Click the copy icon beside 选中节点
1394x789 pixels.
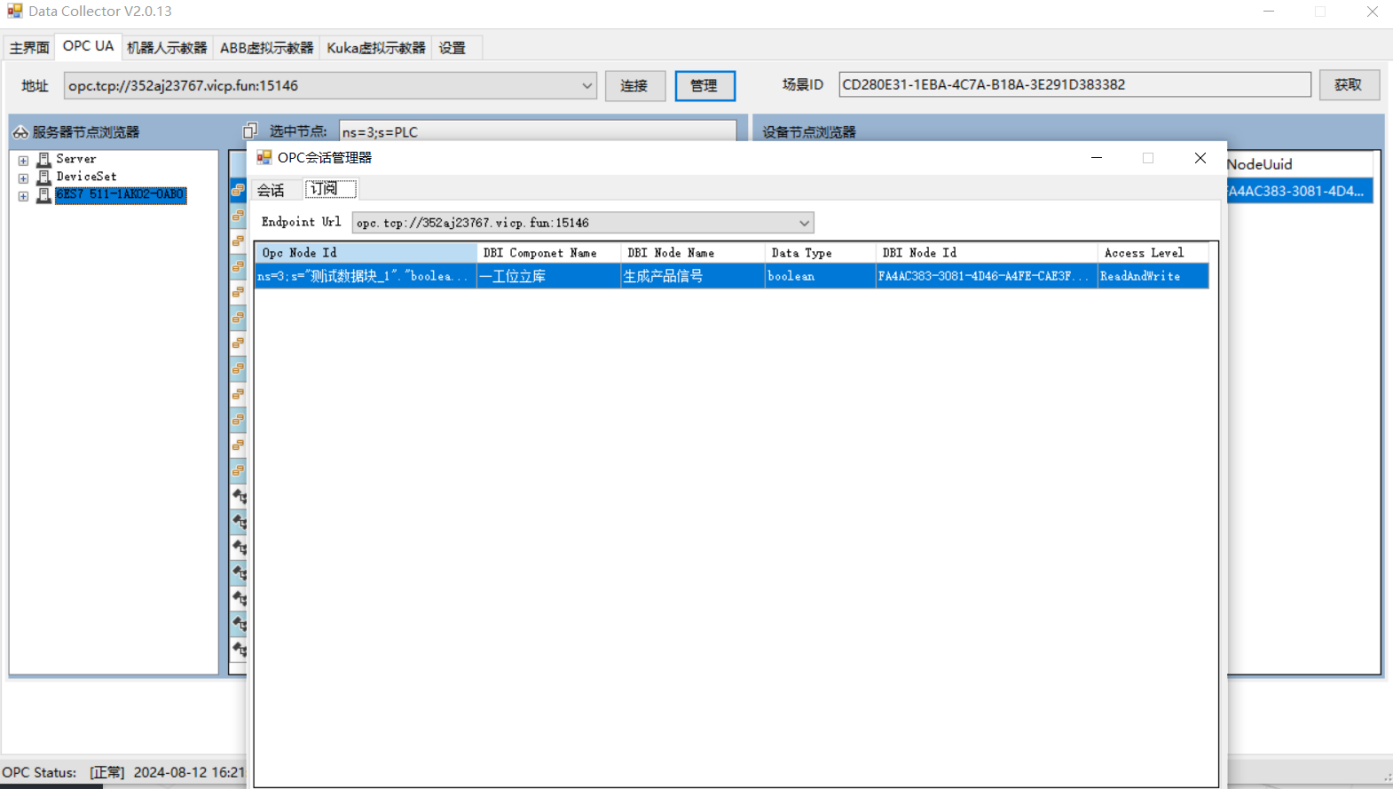(x=250, y=131)
